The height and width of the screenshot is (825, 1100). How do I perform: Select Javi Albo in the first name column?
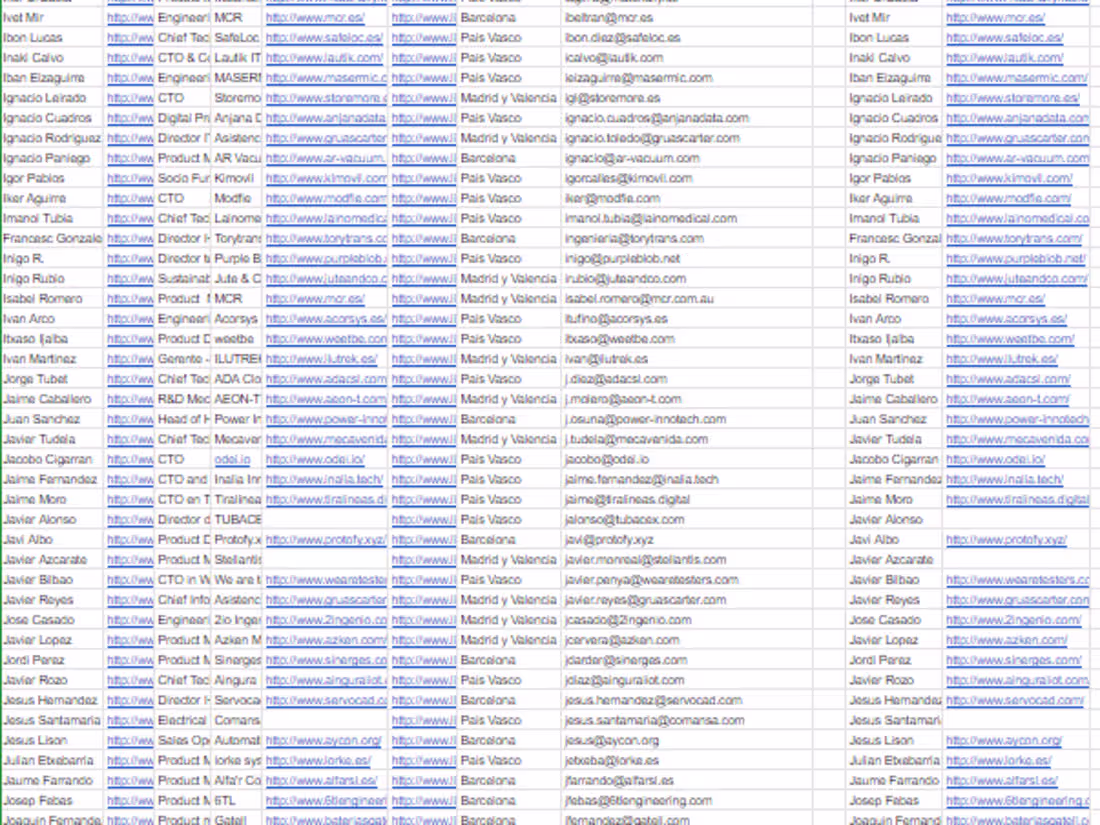point(28,540)
